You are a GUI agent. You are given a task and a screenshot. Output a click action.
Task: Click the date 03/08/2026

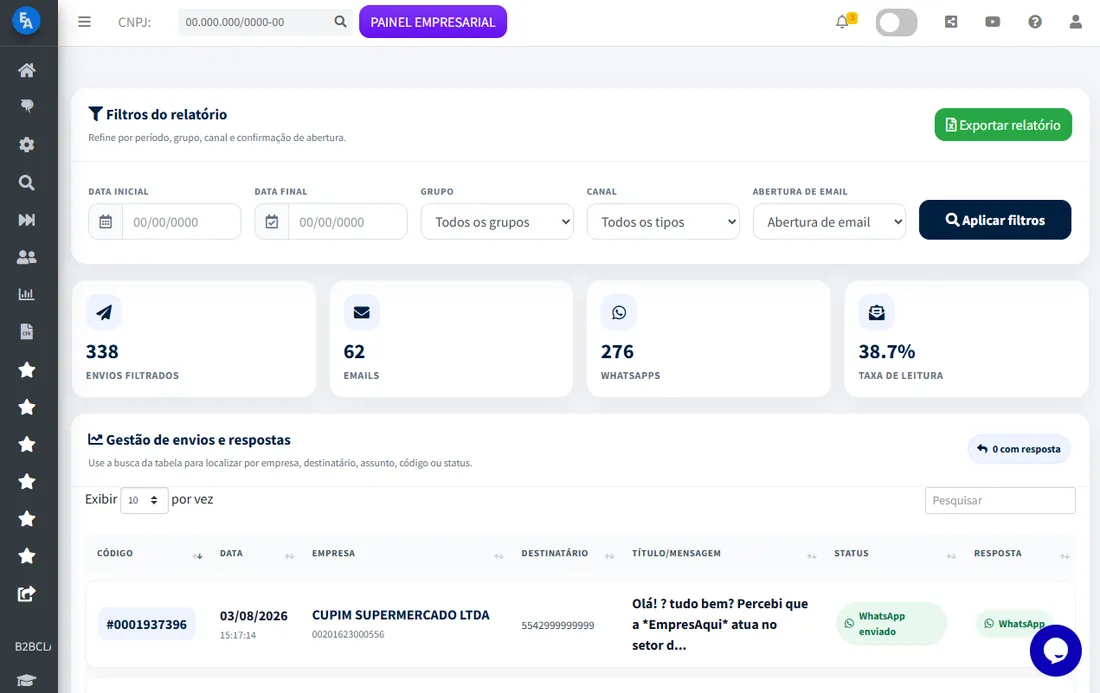coord(253,616)
